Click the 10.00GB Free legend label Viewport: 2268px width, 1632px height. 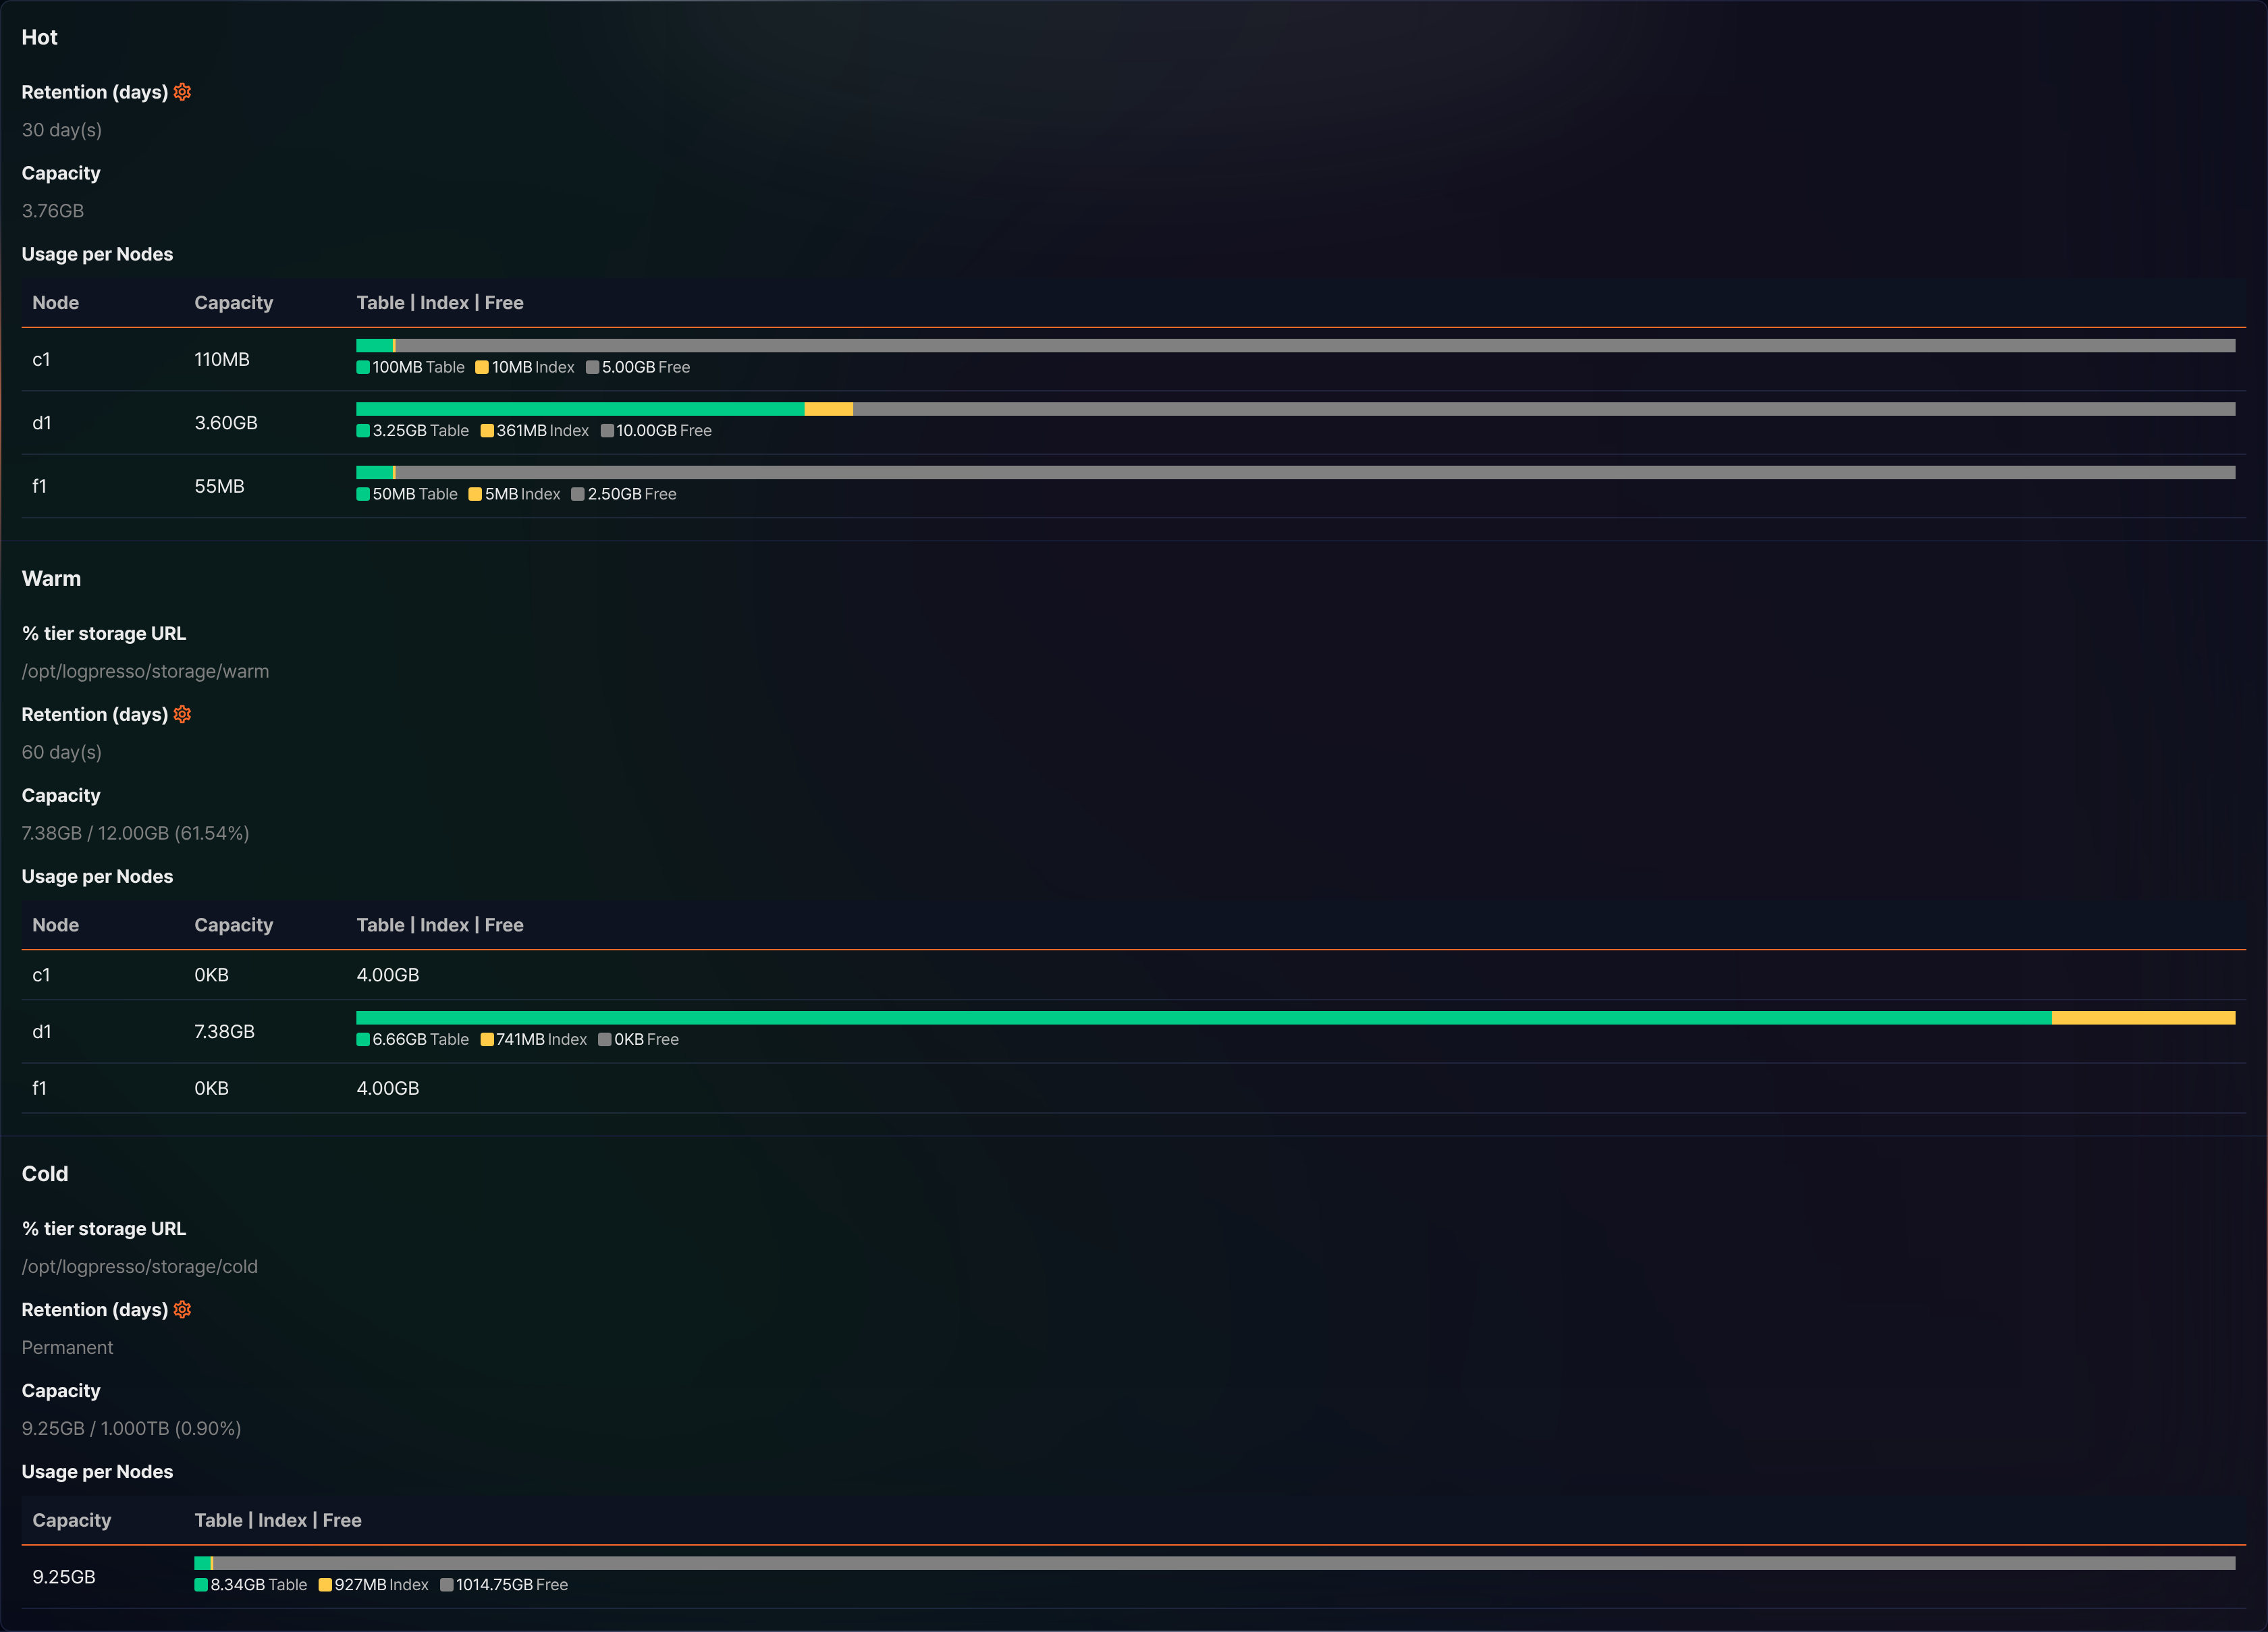pyautogui.click(x=664, y=431)
